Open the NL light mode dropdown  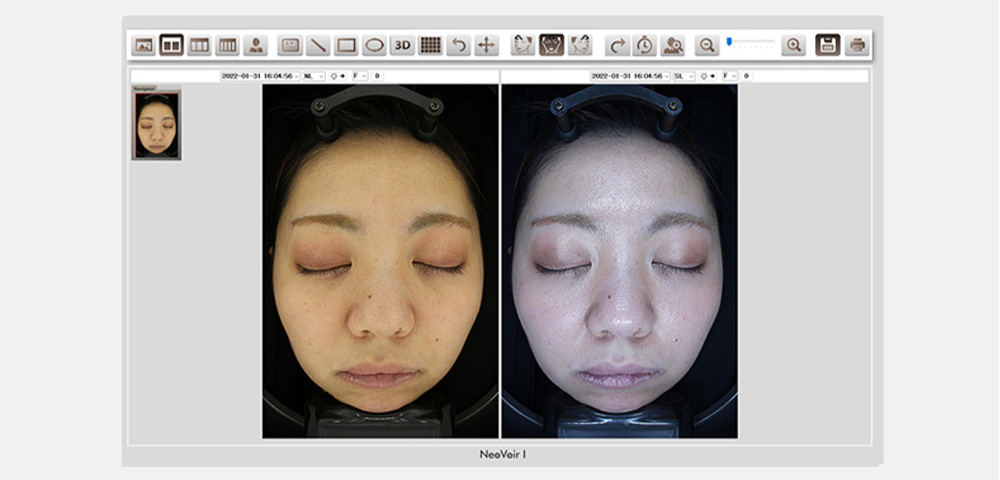[316, 76]
